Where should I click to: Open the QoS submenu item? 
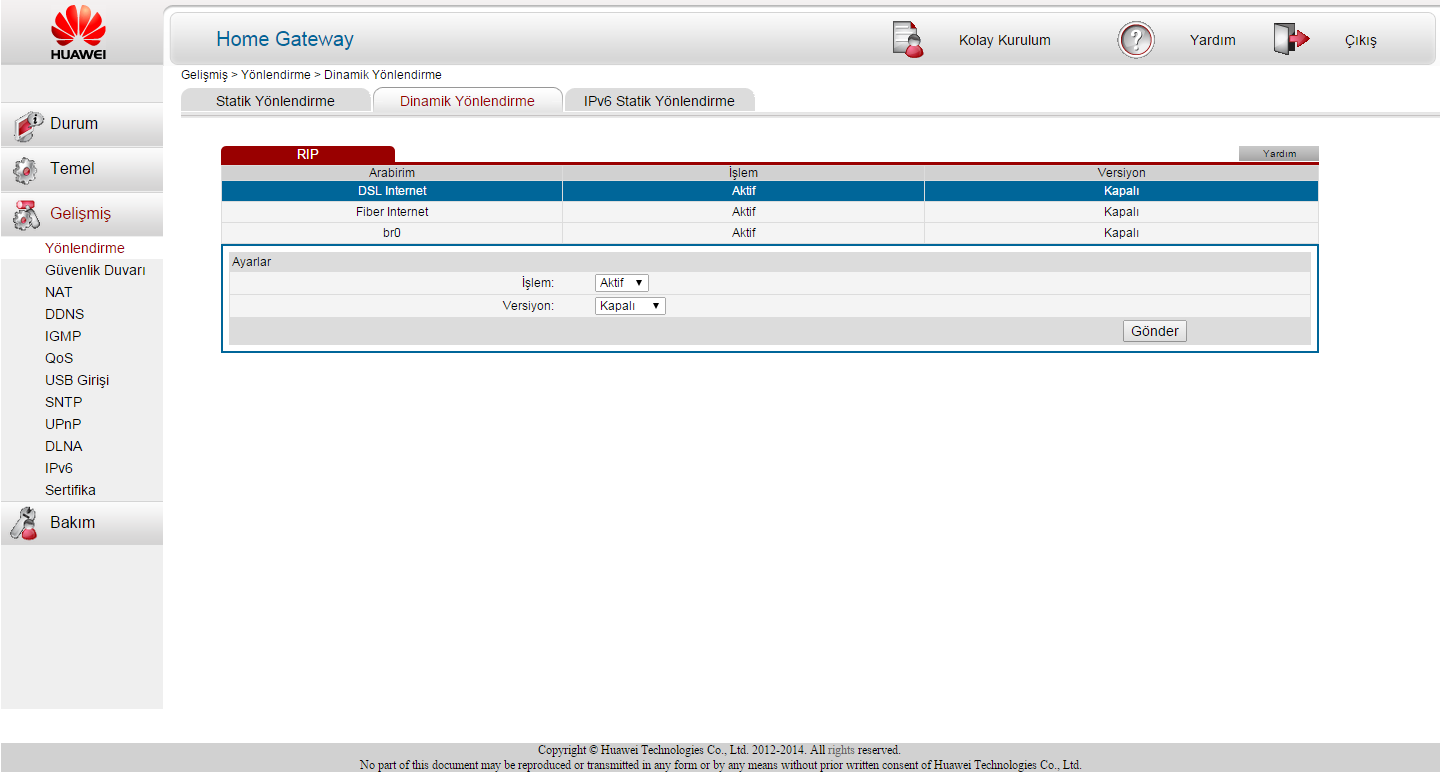(x=59, y=358)
